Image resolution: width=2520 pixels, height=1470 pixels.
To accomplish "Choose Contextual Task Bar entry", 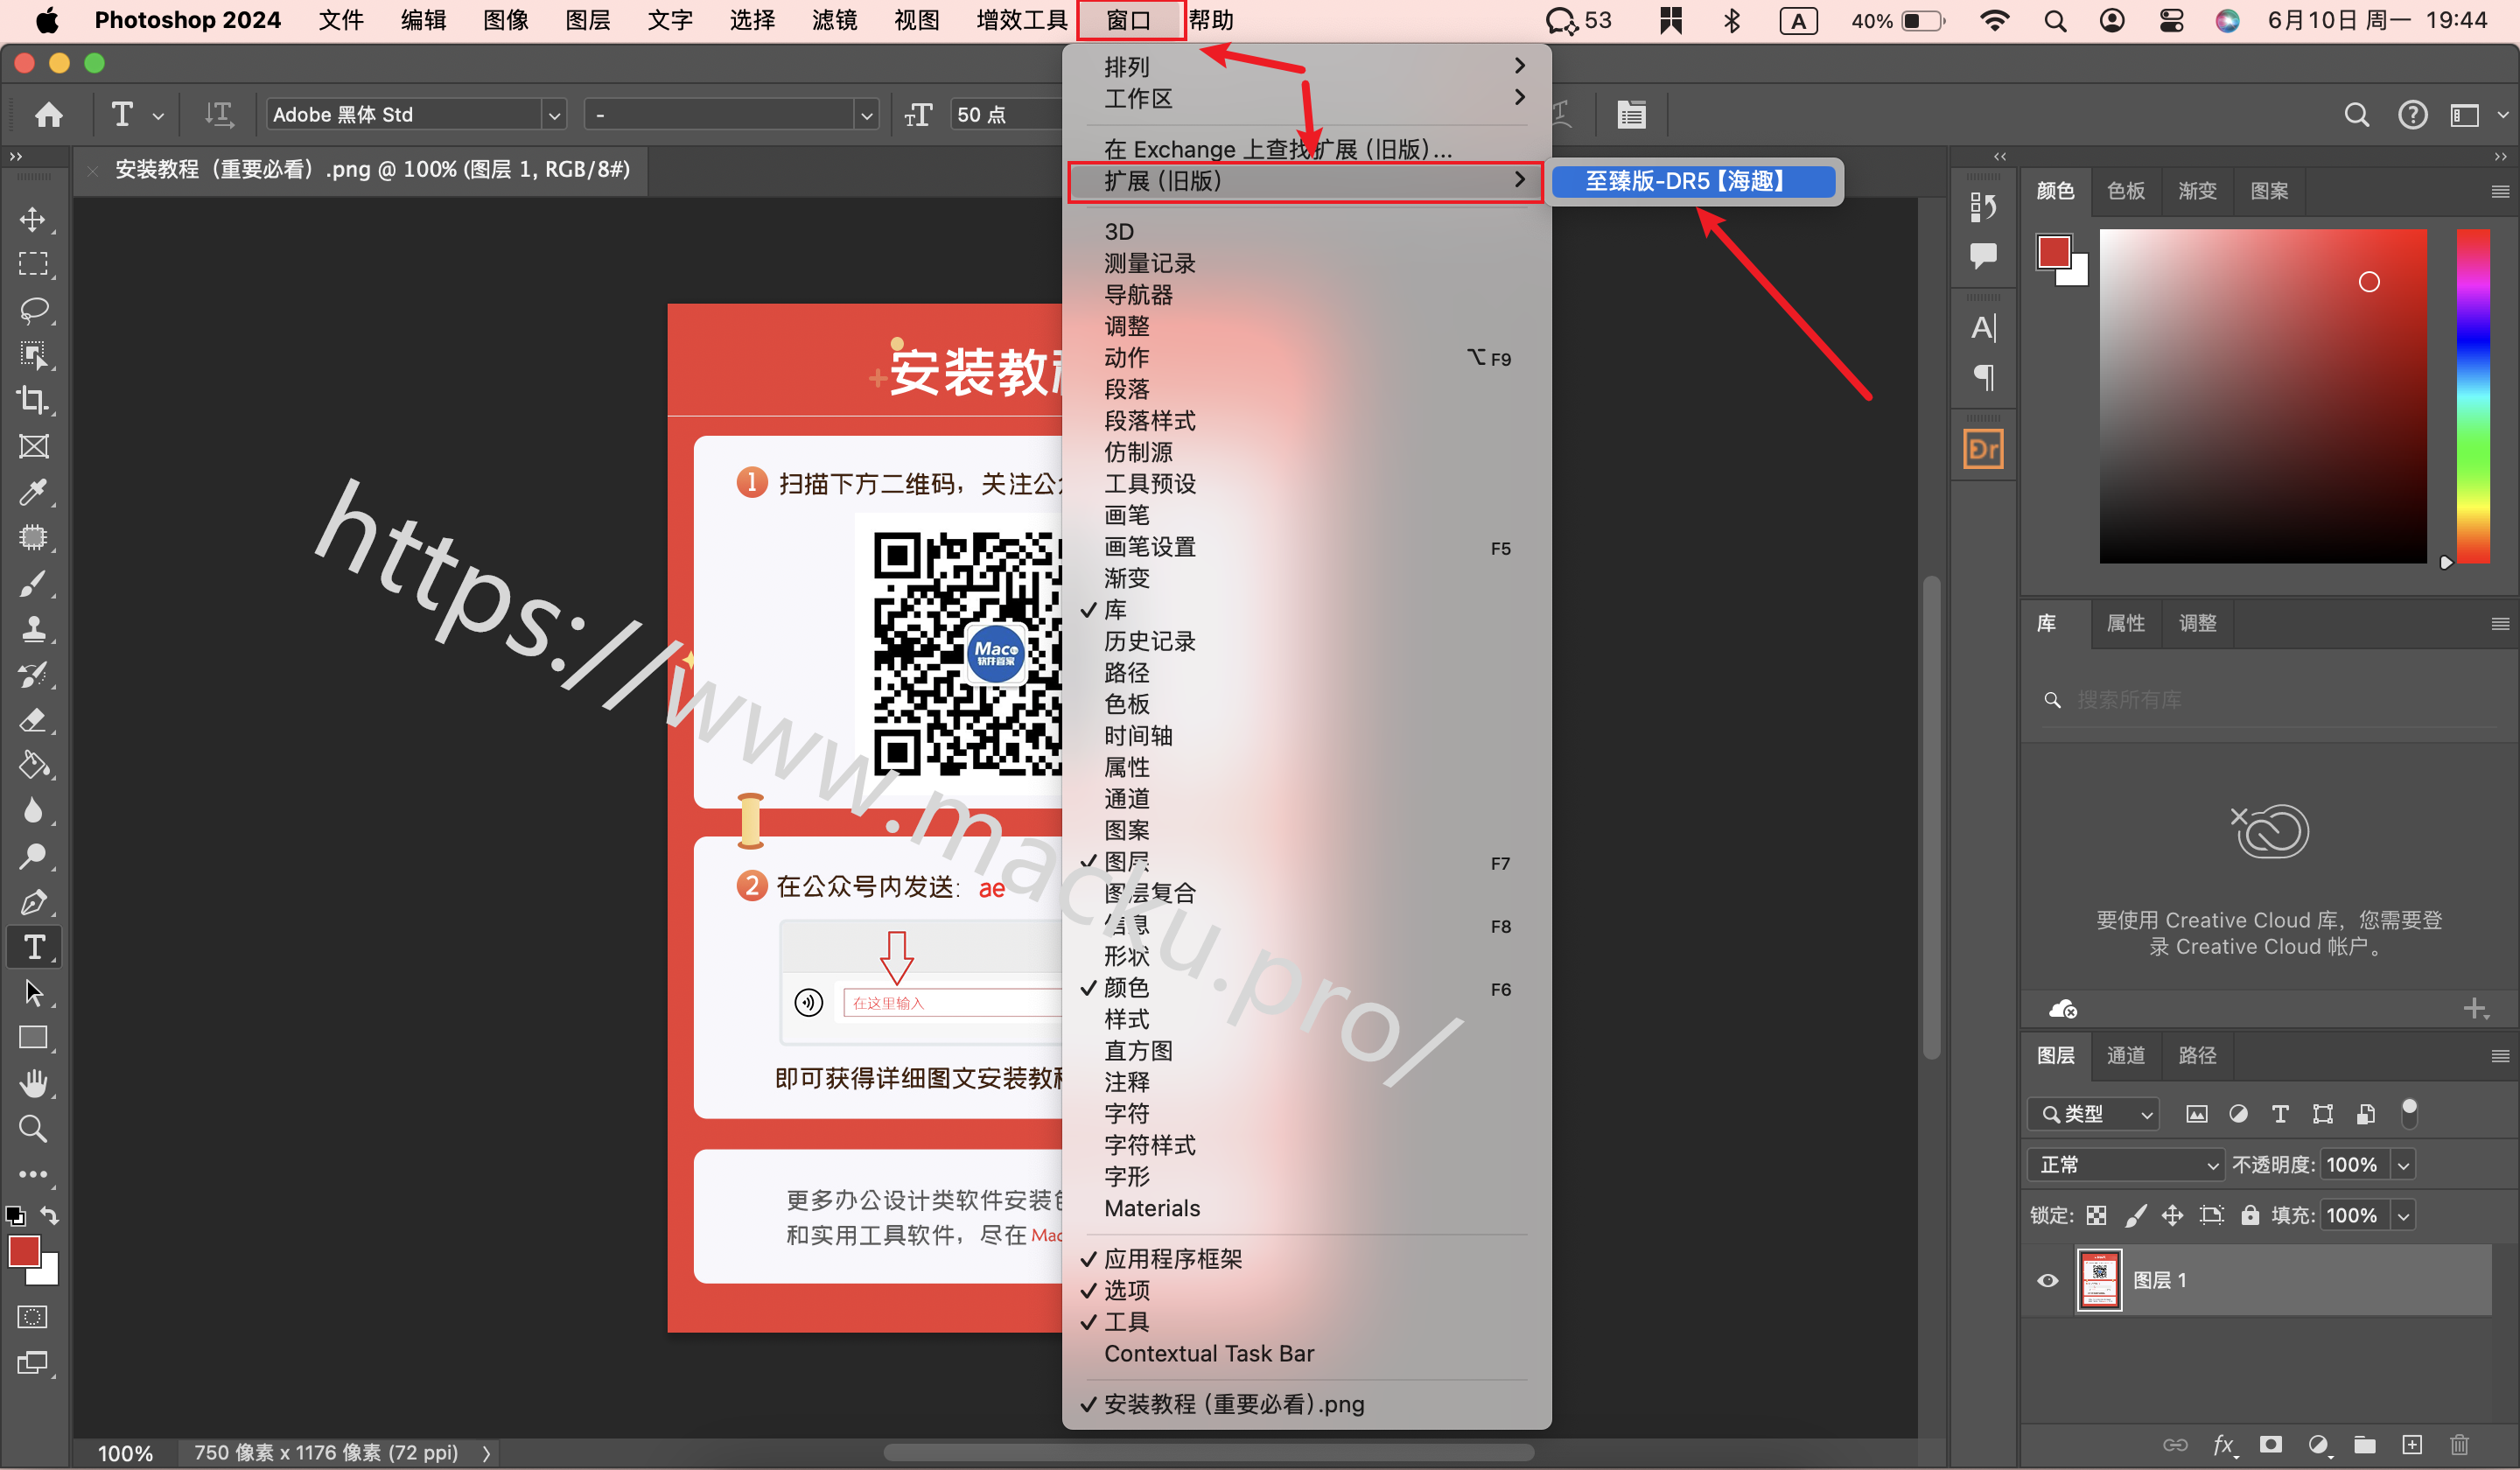I will pos(1306,1353).
